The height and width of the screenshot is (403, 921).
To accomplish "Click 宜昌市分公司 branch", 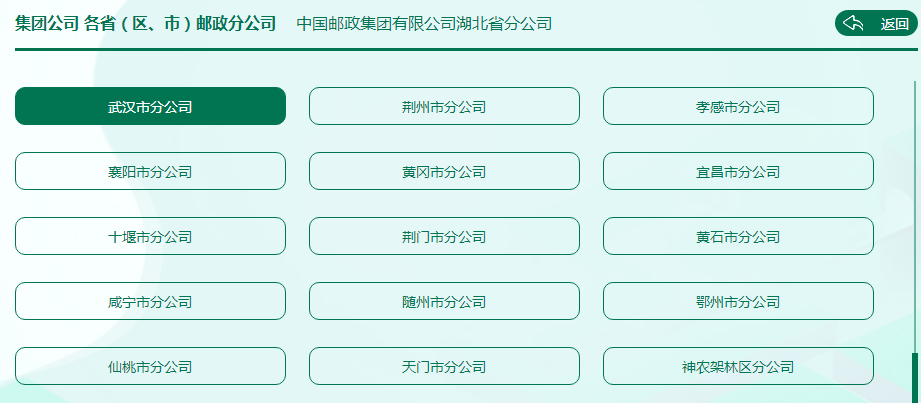I will click(x=738, y=171).
